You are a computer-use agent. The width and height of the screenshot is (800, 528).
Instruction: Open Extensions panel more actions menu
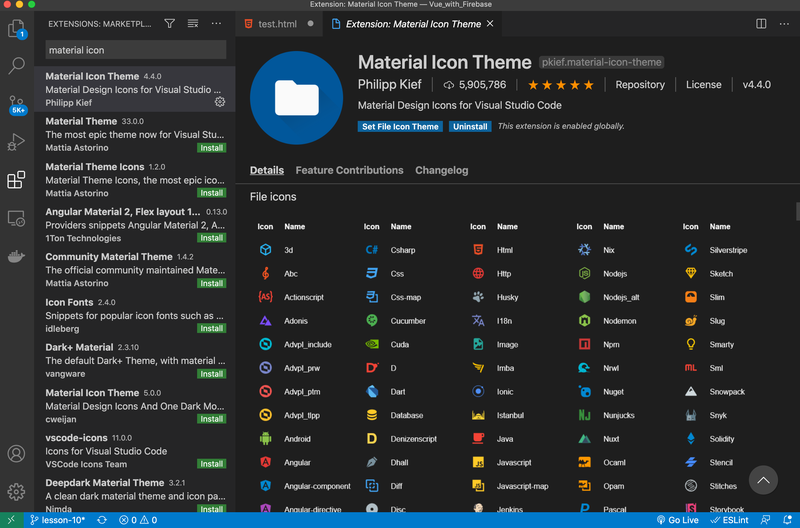tap(216, 23)
